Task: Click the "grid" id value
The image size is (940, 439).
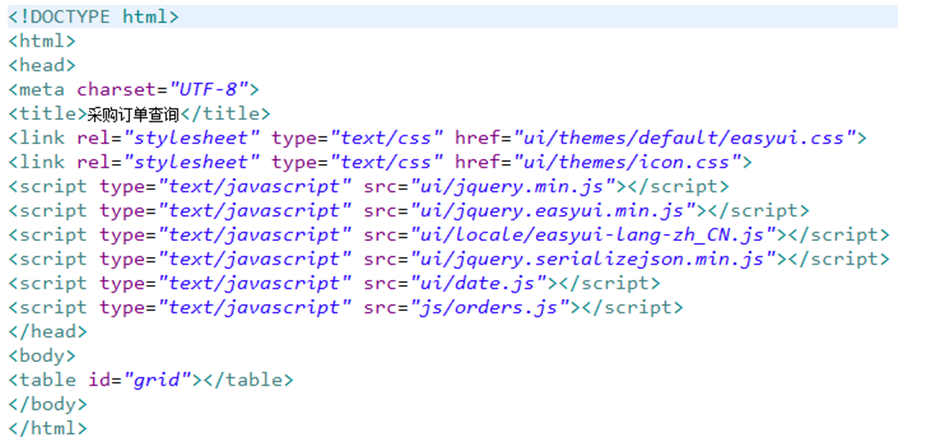Action: pos(157,380)
